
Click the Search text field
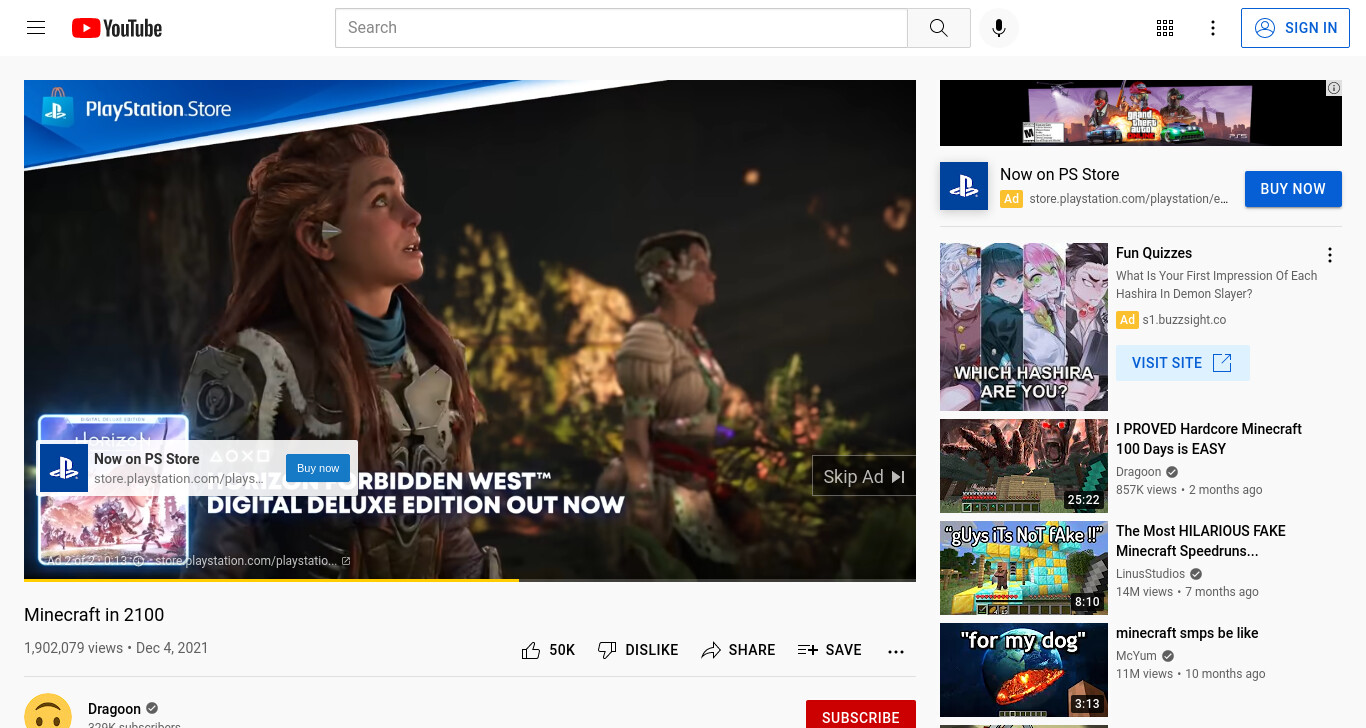click(x=621, y=28)
